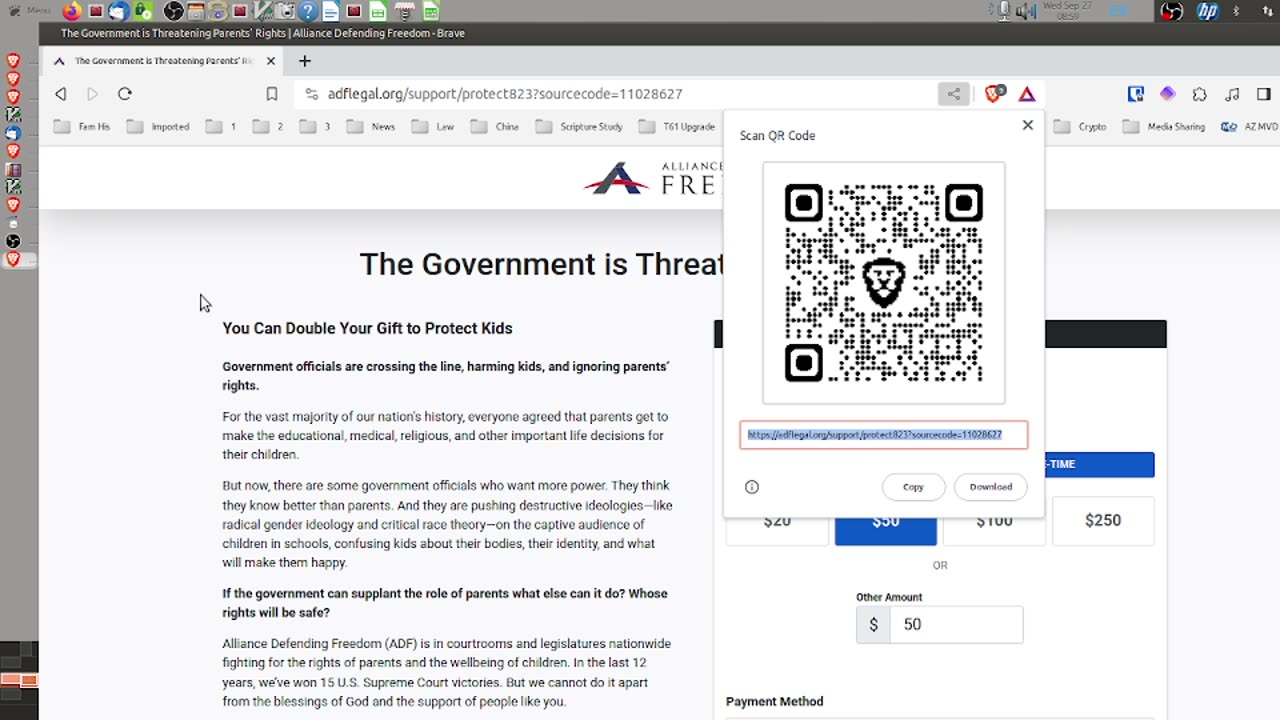This screenshot has width=1280, height=720.
Task: Click the HP tray icon
Action: (x=1208, y=12)
